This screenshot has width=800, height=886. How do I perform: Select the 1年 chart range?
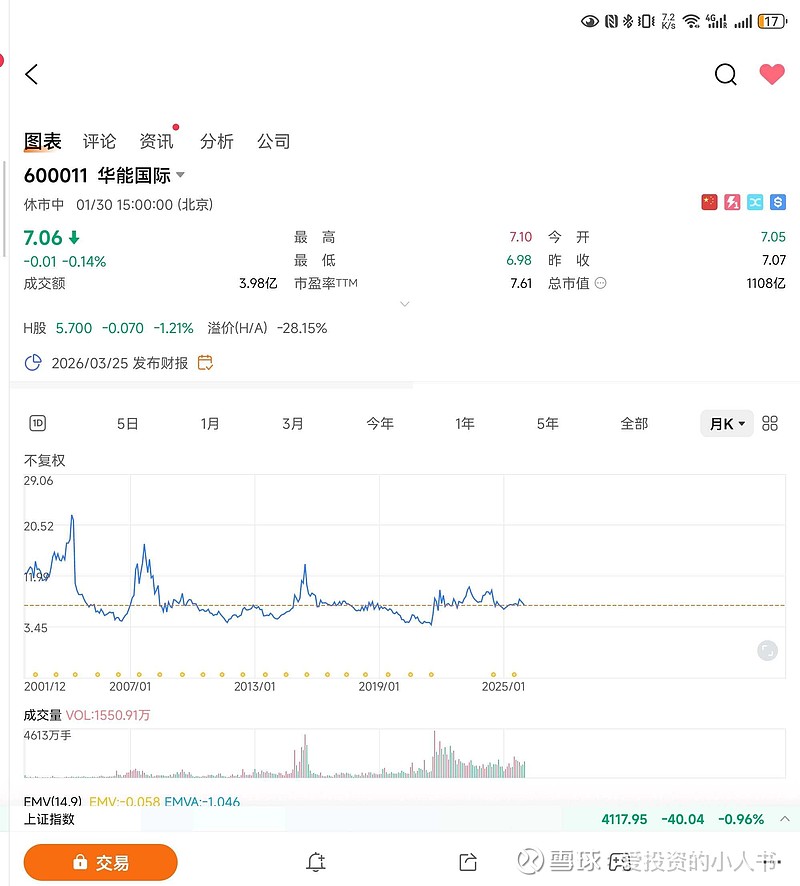(x=465, y=423)
